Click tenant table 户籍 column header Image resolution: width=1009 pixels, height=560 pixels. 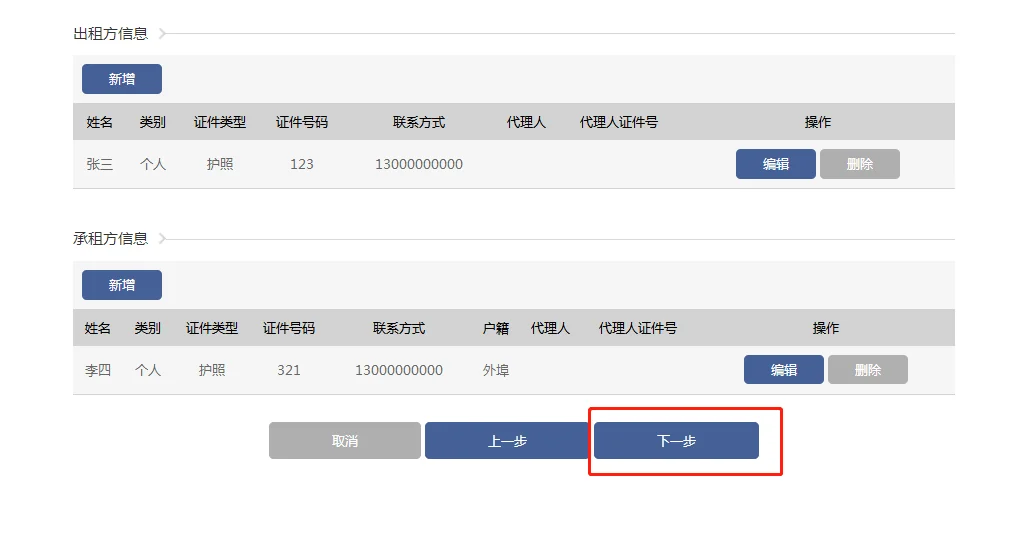496,328
